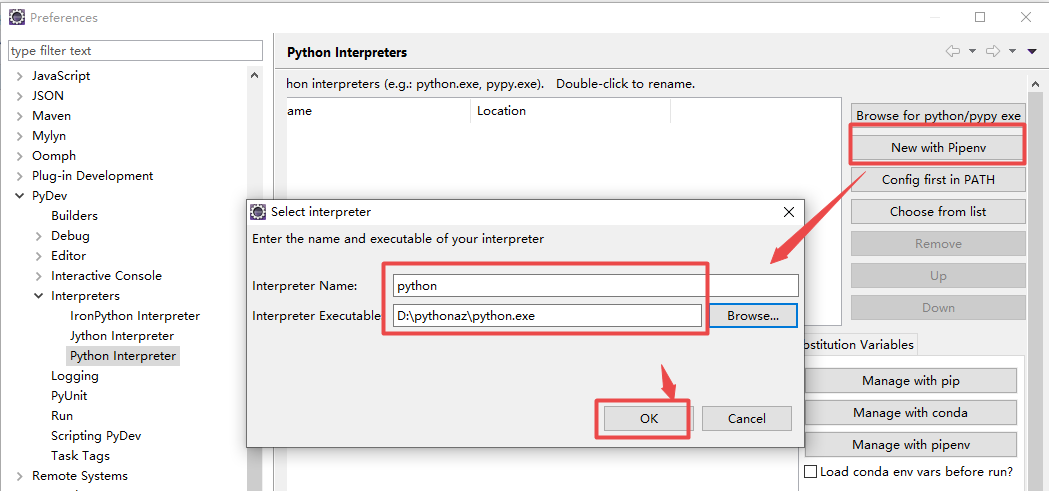Click Config first in PATH button
The width and height of the screenshot is (1049, 491).
click(x=938, y=179)
